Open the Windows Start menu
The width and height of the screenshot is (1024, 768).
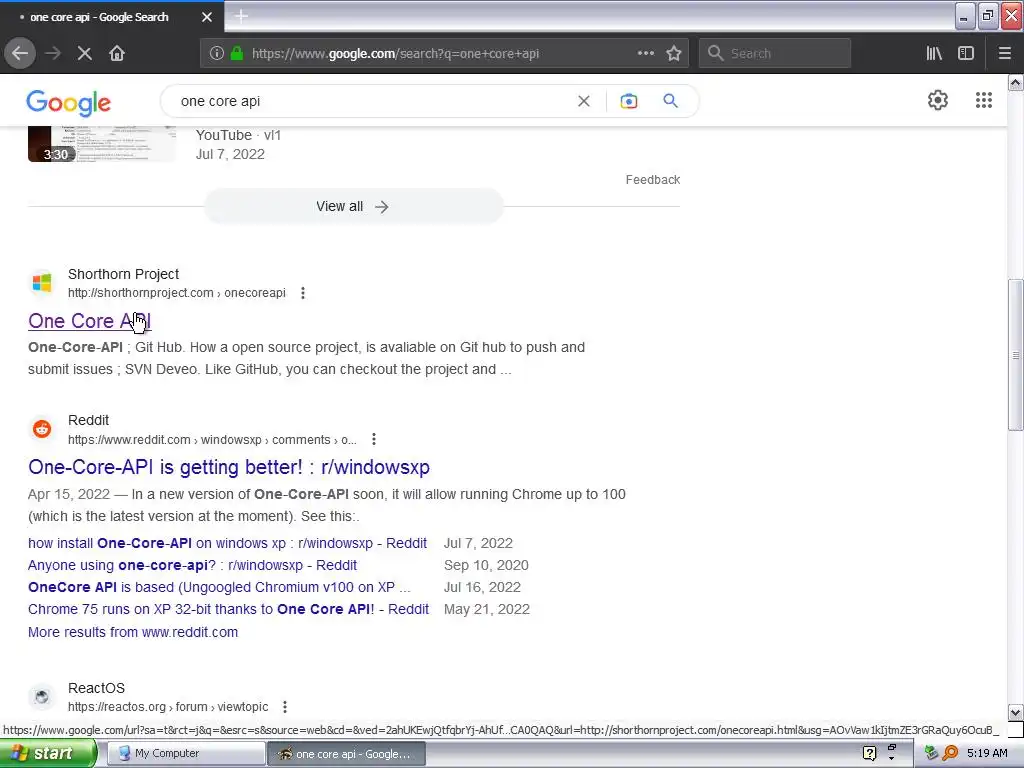(47, 754)
